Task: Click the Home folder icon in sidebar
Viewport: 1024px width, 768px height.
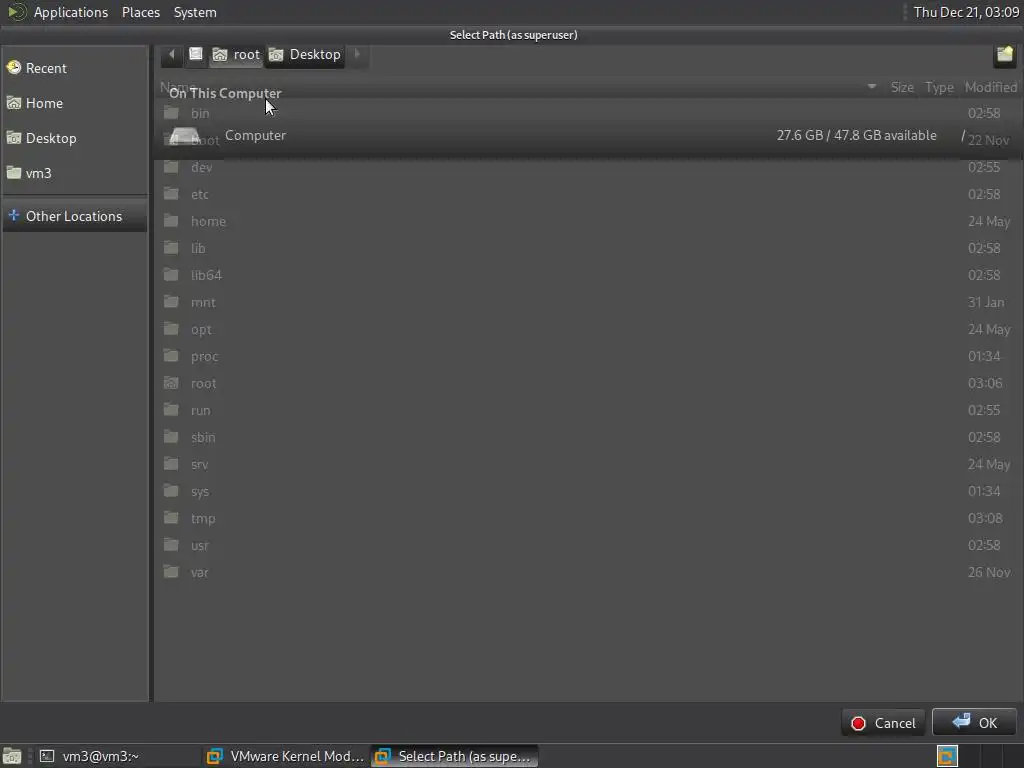Action: tap(14, 103)
